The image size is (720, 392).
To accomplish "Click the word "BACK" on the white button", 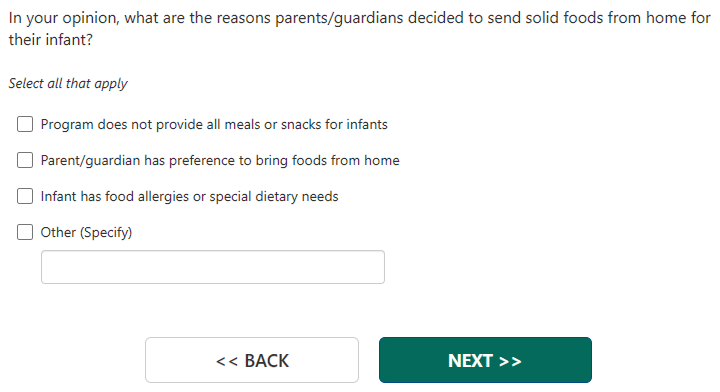I will pyautogui.click(x=267, y=361).
